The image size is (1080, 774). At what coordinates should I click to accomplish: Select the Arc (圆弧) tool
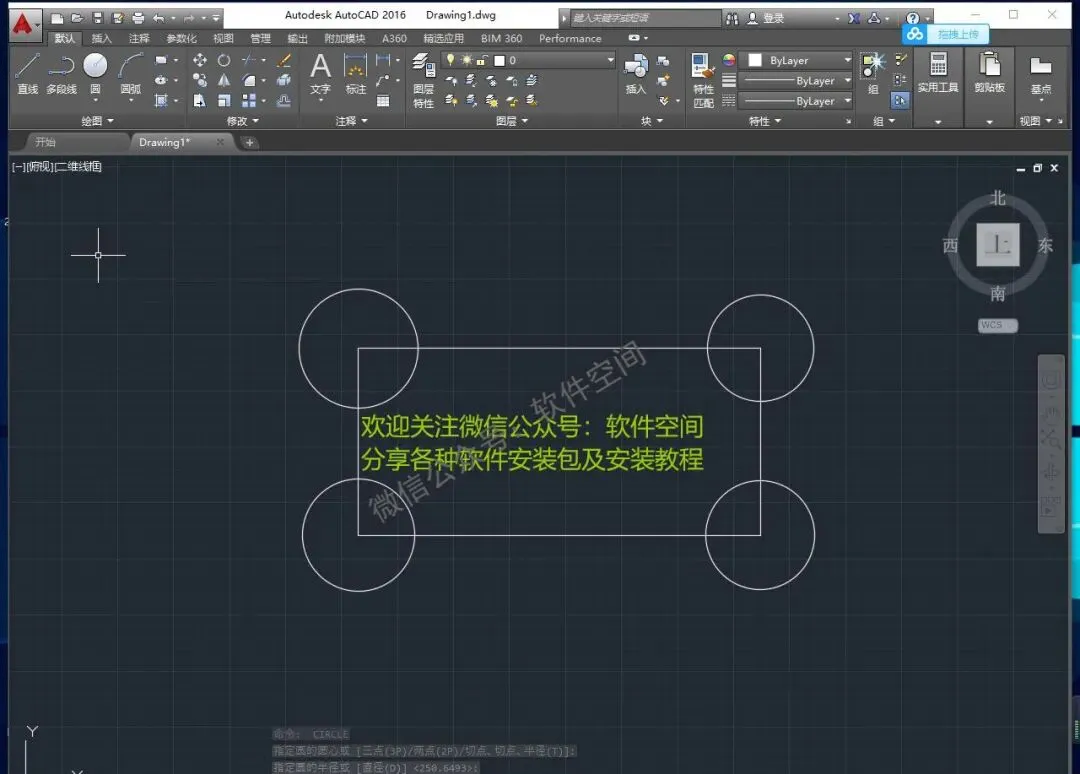click(130, 73)
